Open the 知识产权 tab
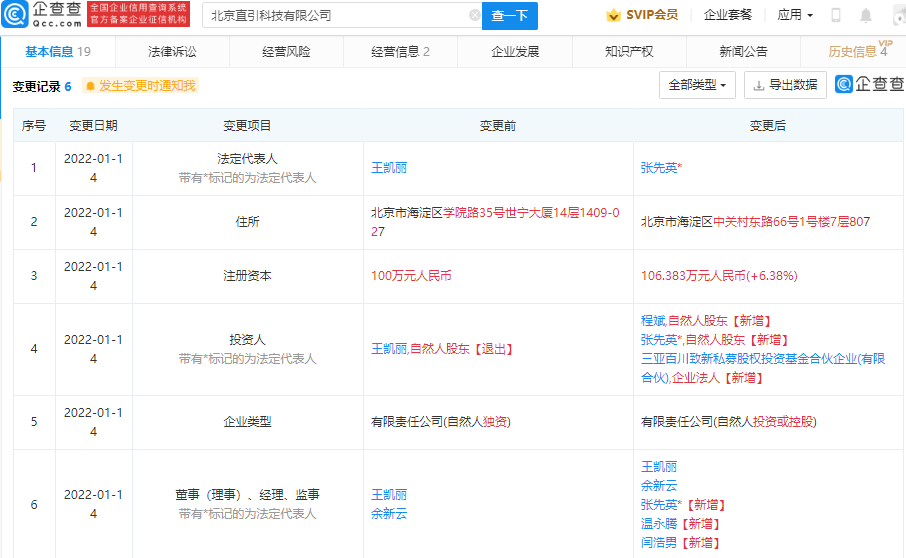This screenshot has width=906, height=558. [629, 52]
